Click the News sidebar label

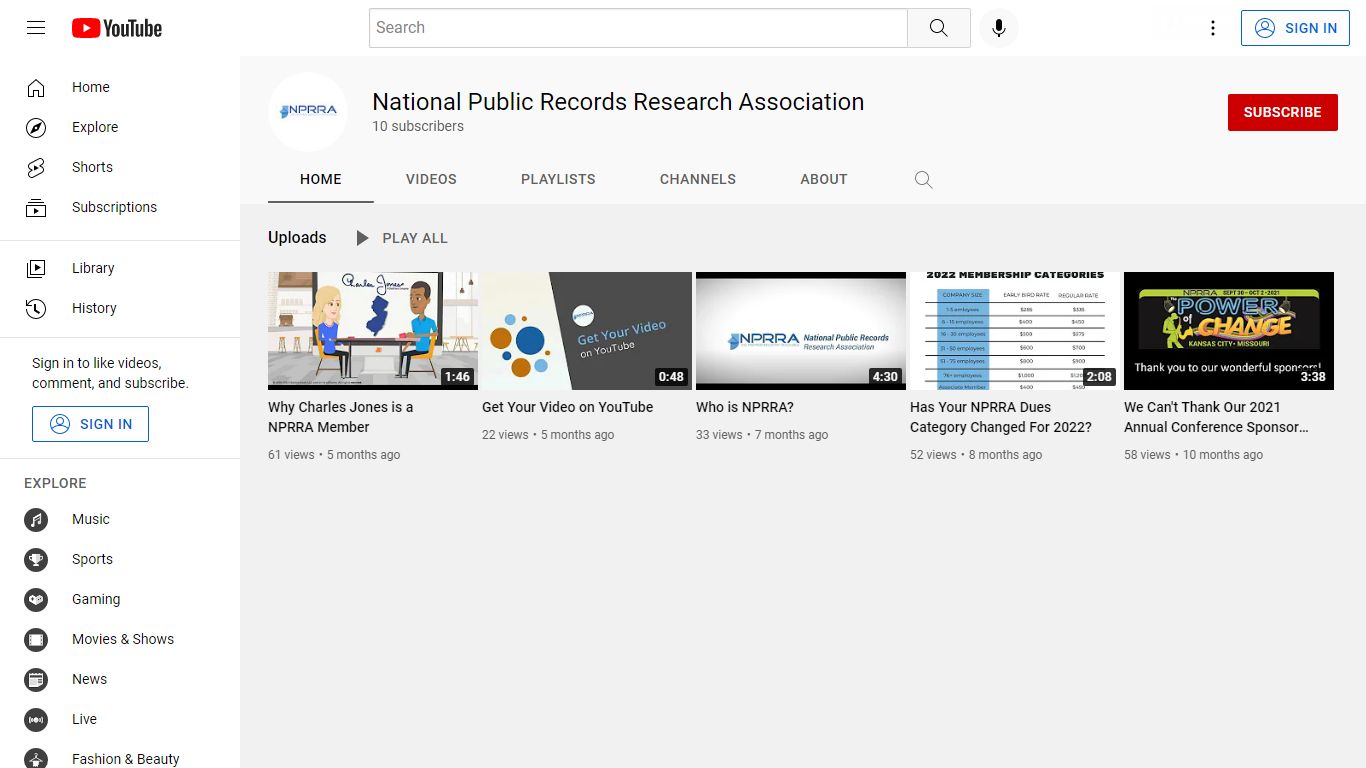[89, 679]
